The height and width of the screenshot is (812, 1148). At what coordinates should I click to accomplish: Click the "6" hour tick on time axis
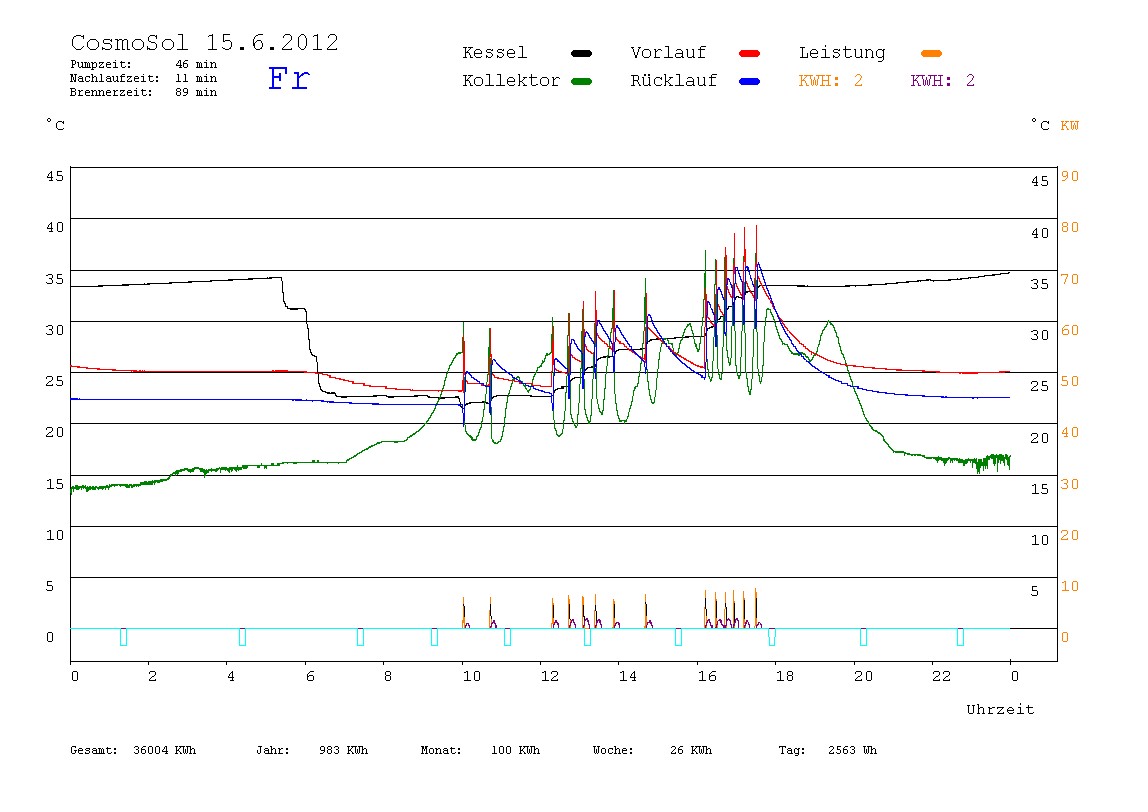point(310,677)
